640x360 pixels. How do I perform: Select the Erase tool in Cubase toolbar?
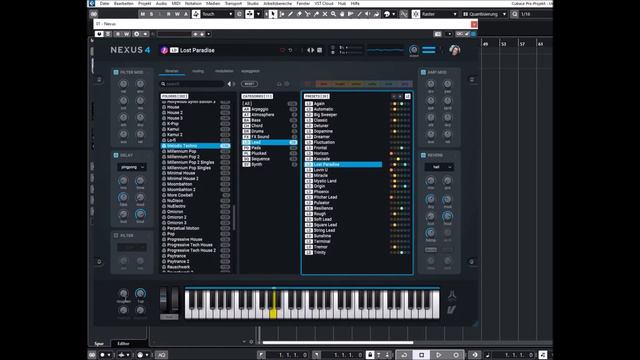pos(299,14)
